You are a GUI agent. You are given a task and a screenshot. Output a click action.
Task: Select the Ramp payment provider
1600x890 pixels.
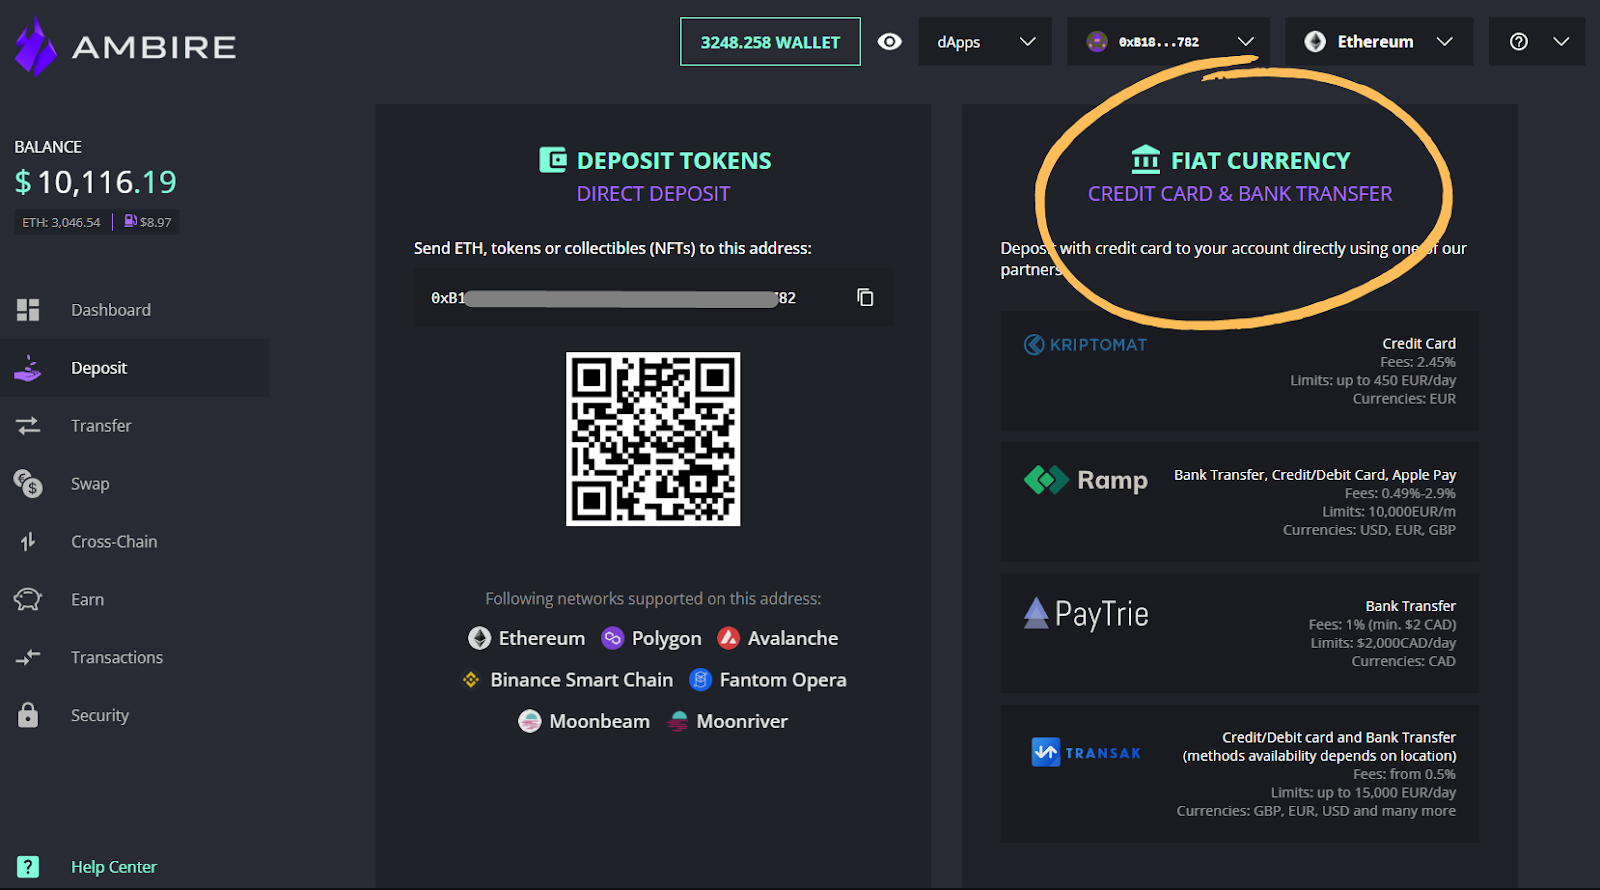(1240, 502)
